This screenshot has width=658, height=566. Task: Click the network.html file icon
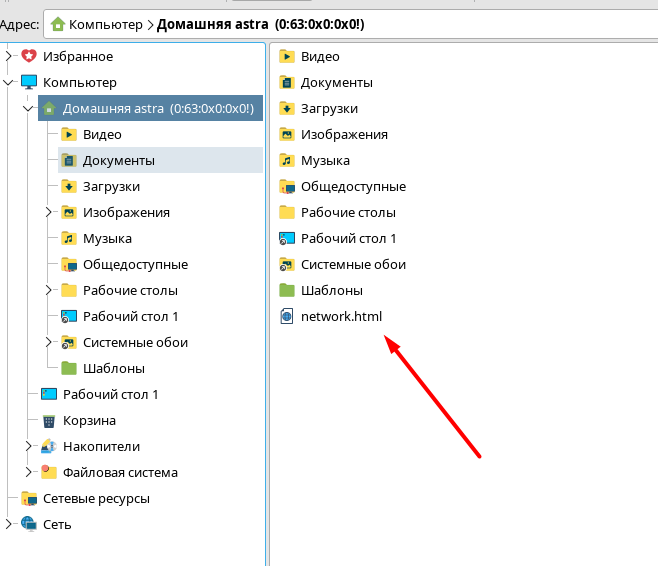point(287,316)
